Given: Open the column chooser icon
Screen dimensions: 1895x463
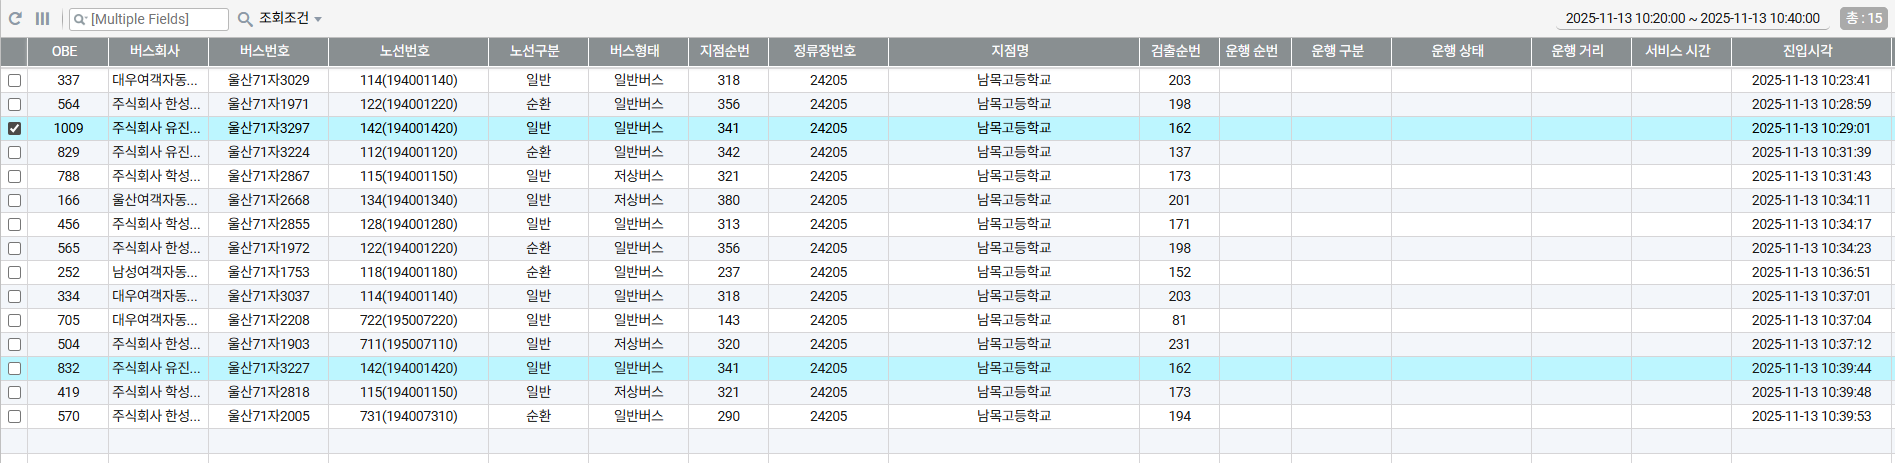Looking at the screenshot, I should (42, 19).
